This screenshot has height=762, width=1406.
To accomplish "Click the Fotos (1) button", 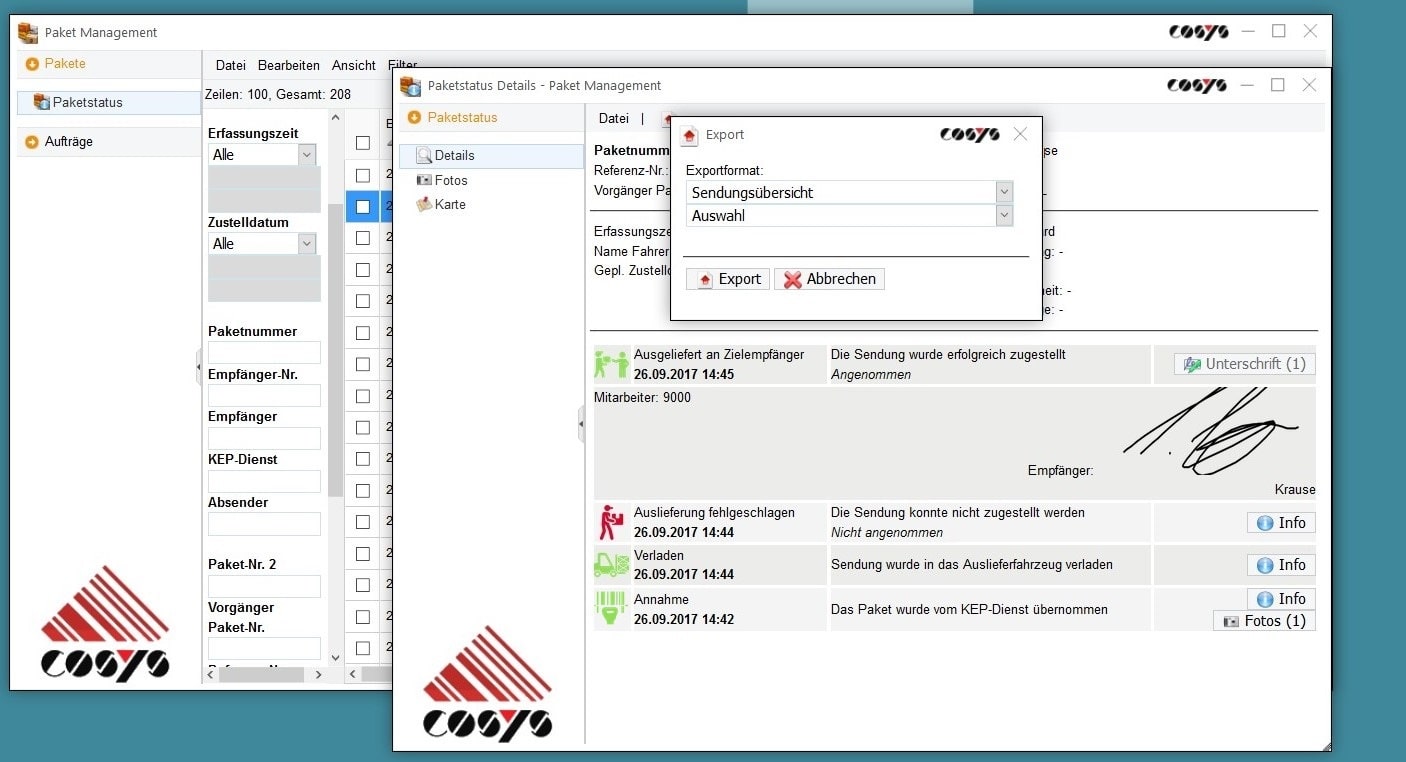I will (1264, 621).
